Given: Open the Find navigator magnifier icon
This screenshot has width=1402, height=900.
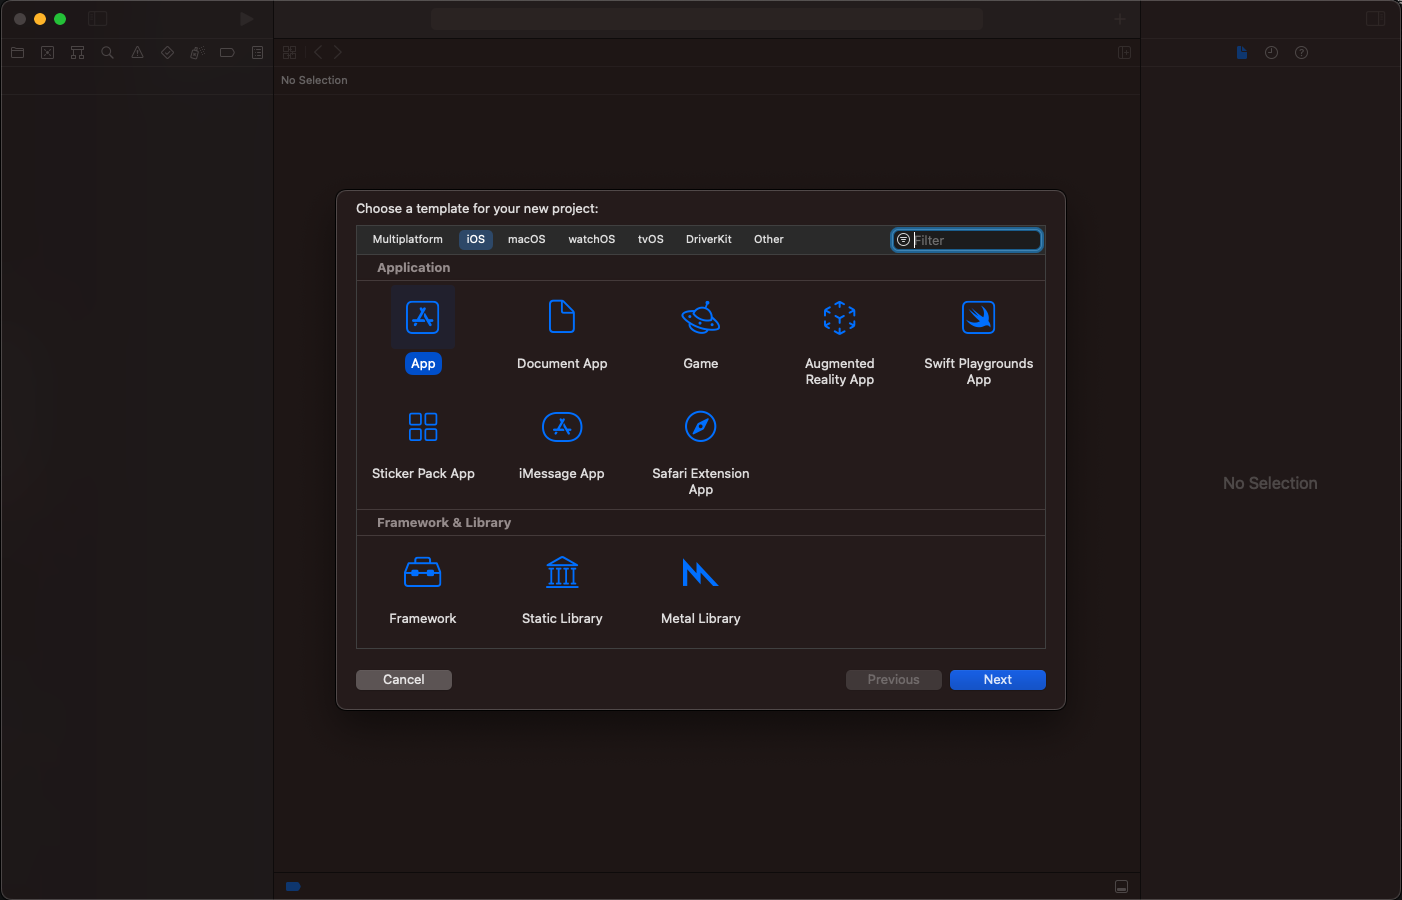Looking at the screenshot, I should (108, 53).
